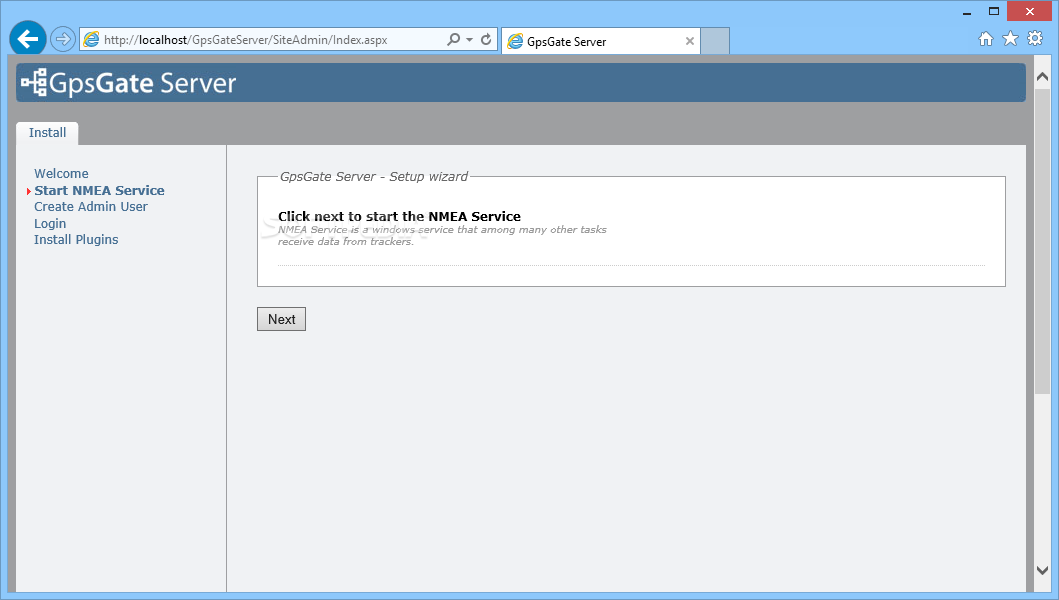Click the vertical scrollbar thumb
1059x600 pixels.
pyautogui.click(x=1042, y=241)
